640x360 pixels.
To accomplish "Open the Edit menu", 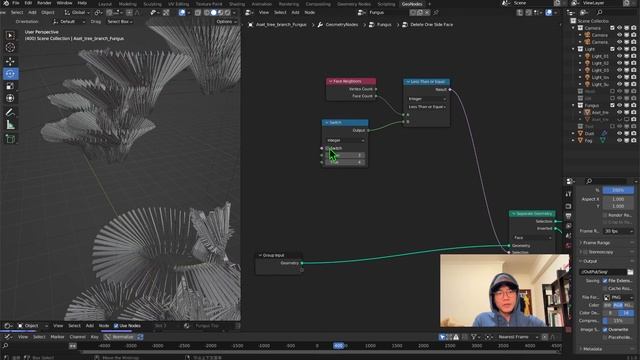I will click(28, 3).
